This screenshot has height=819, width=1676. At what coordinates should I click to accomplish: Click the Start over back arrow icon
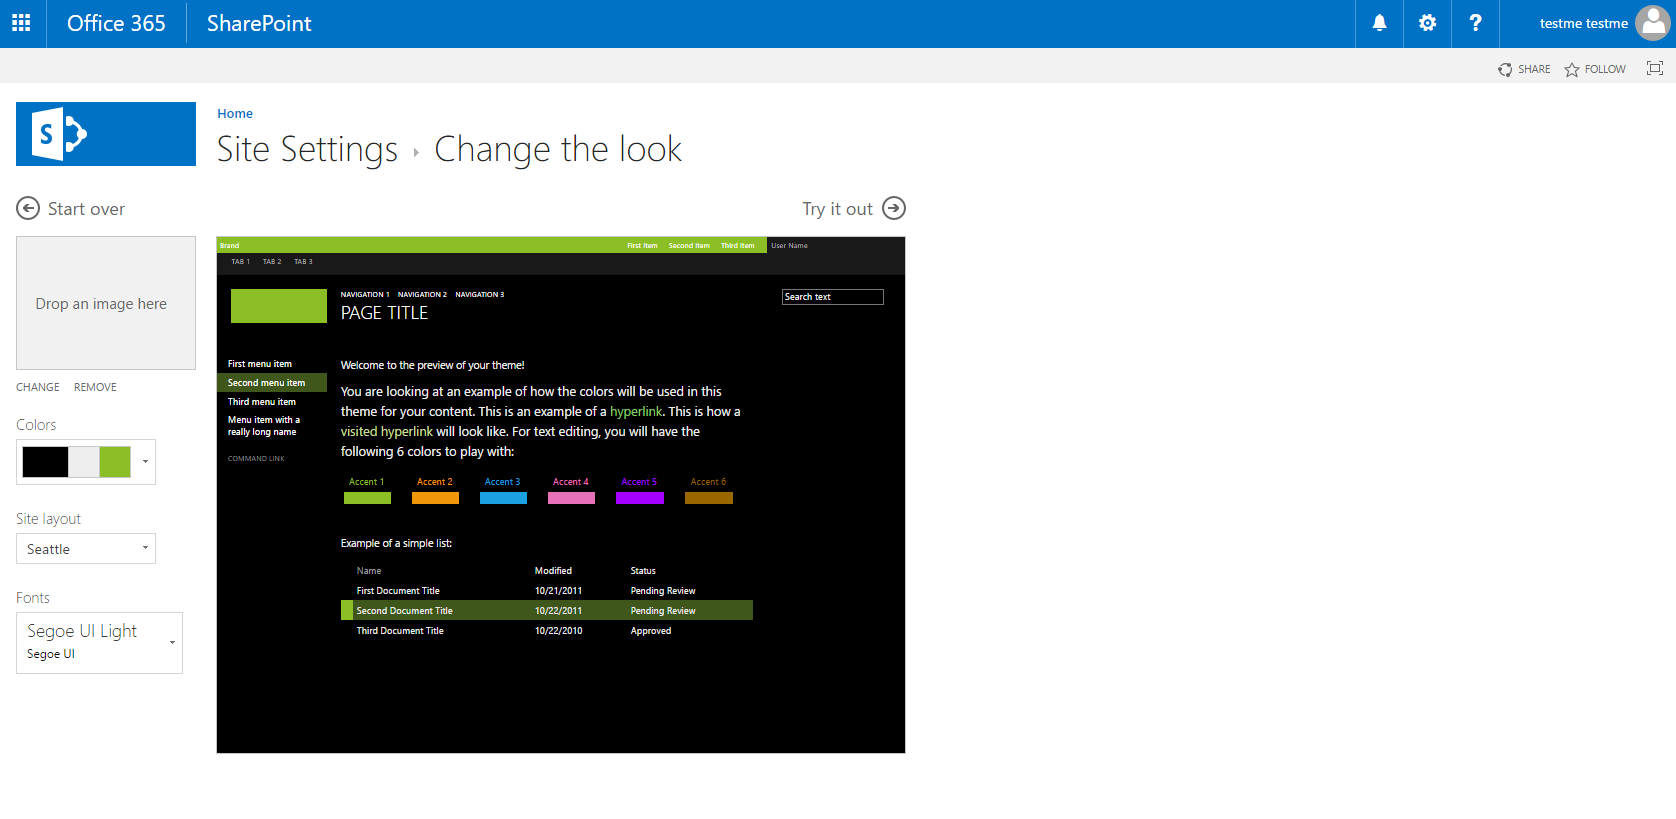pos(28,208)
